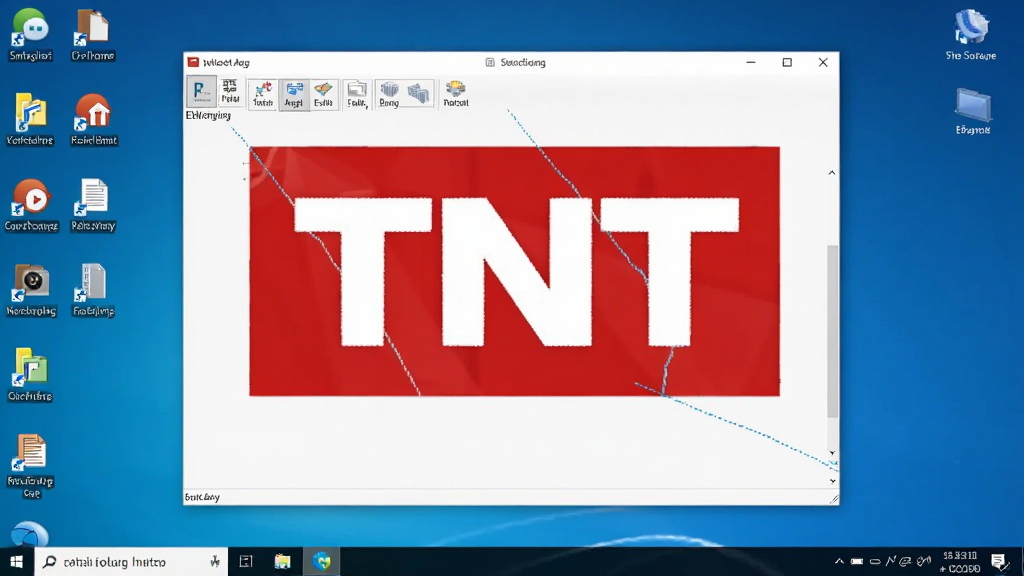1024x576 pixels.
Task: Minimize the application window
Action: 751,62
